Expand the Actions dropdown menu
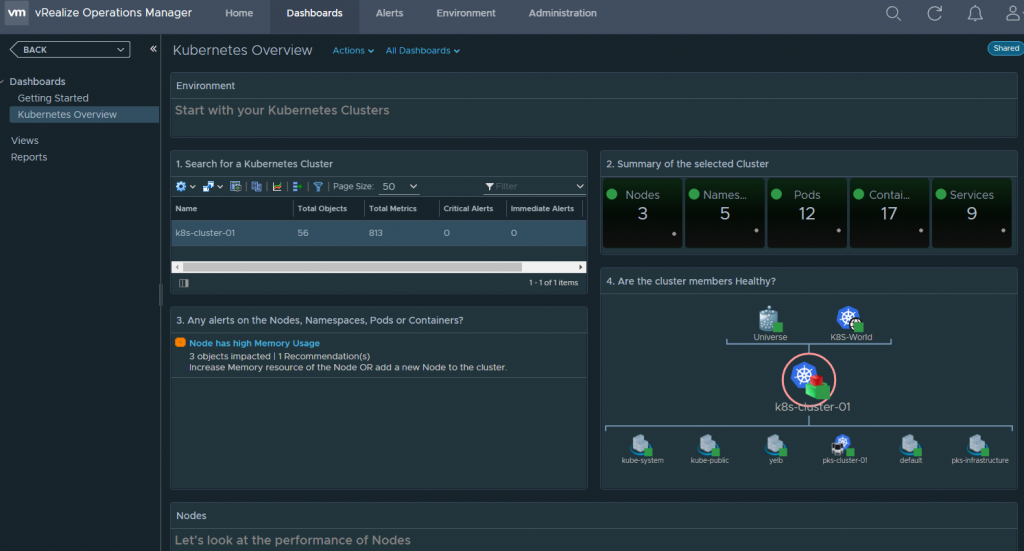1024x551 pixels. (353, 51)
